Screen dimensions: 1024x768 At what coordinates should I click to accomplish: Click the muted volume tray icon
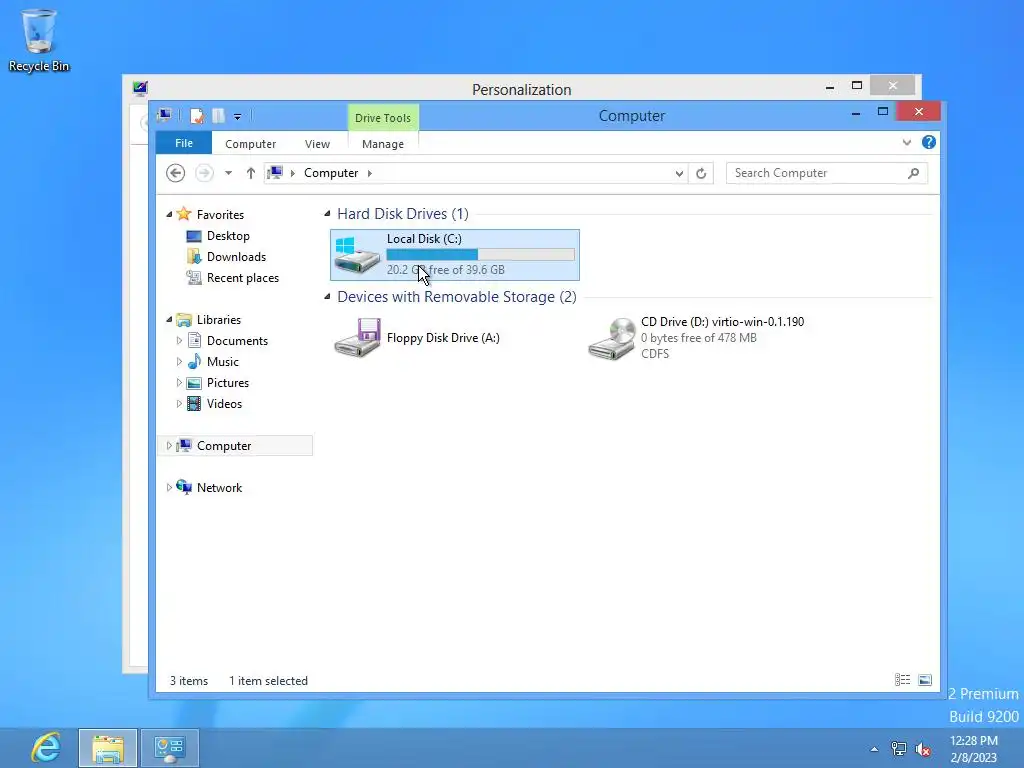pyautogui.click(x=923, y=749)
